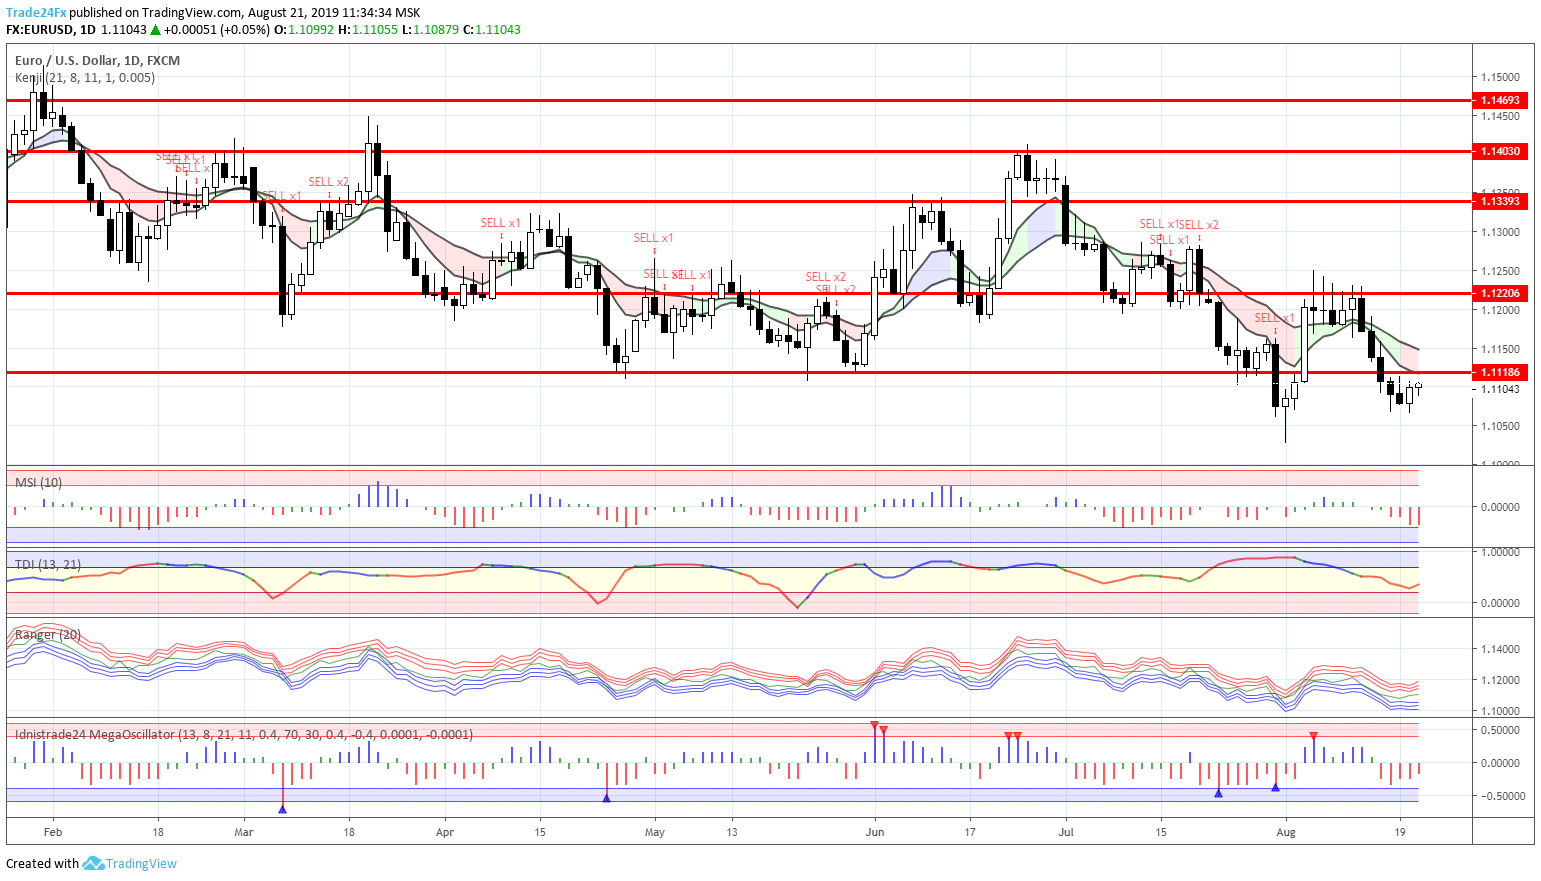Click the O:1.10992 open value in header
The width and height of the screenshot is (1541, 881).
pos(304,30)
